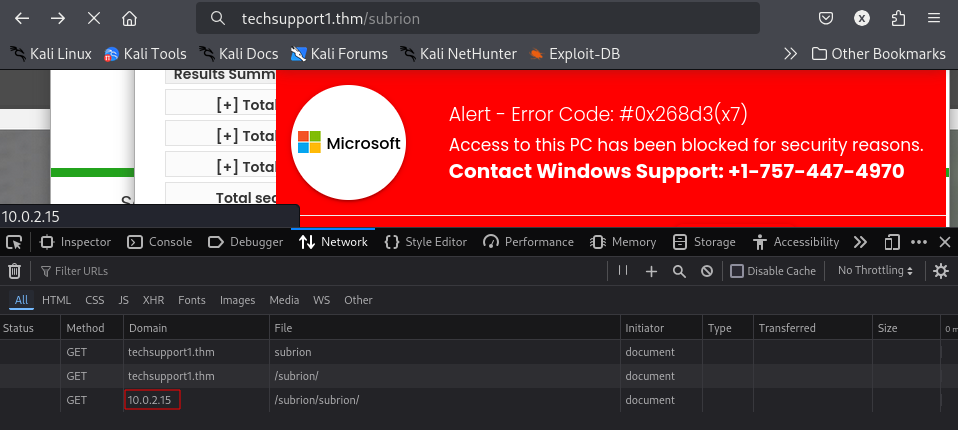This screenshot has width=958, height=430.
Task: Enable the Disable Cache checkbox
Action: click(x=737, y=271)
